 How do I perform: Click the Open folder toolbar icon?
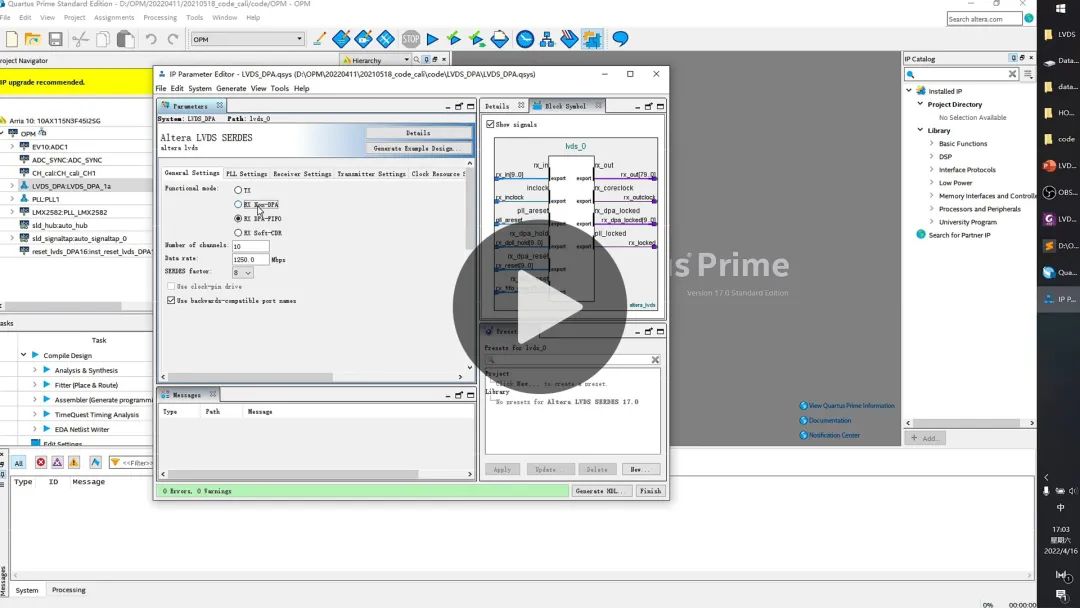[32, 39]
